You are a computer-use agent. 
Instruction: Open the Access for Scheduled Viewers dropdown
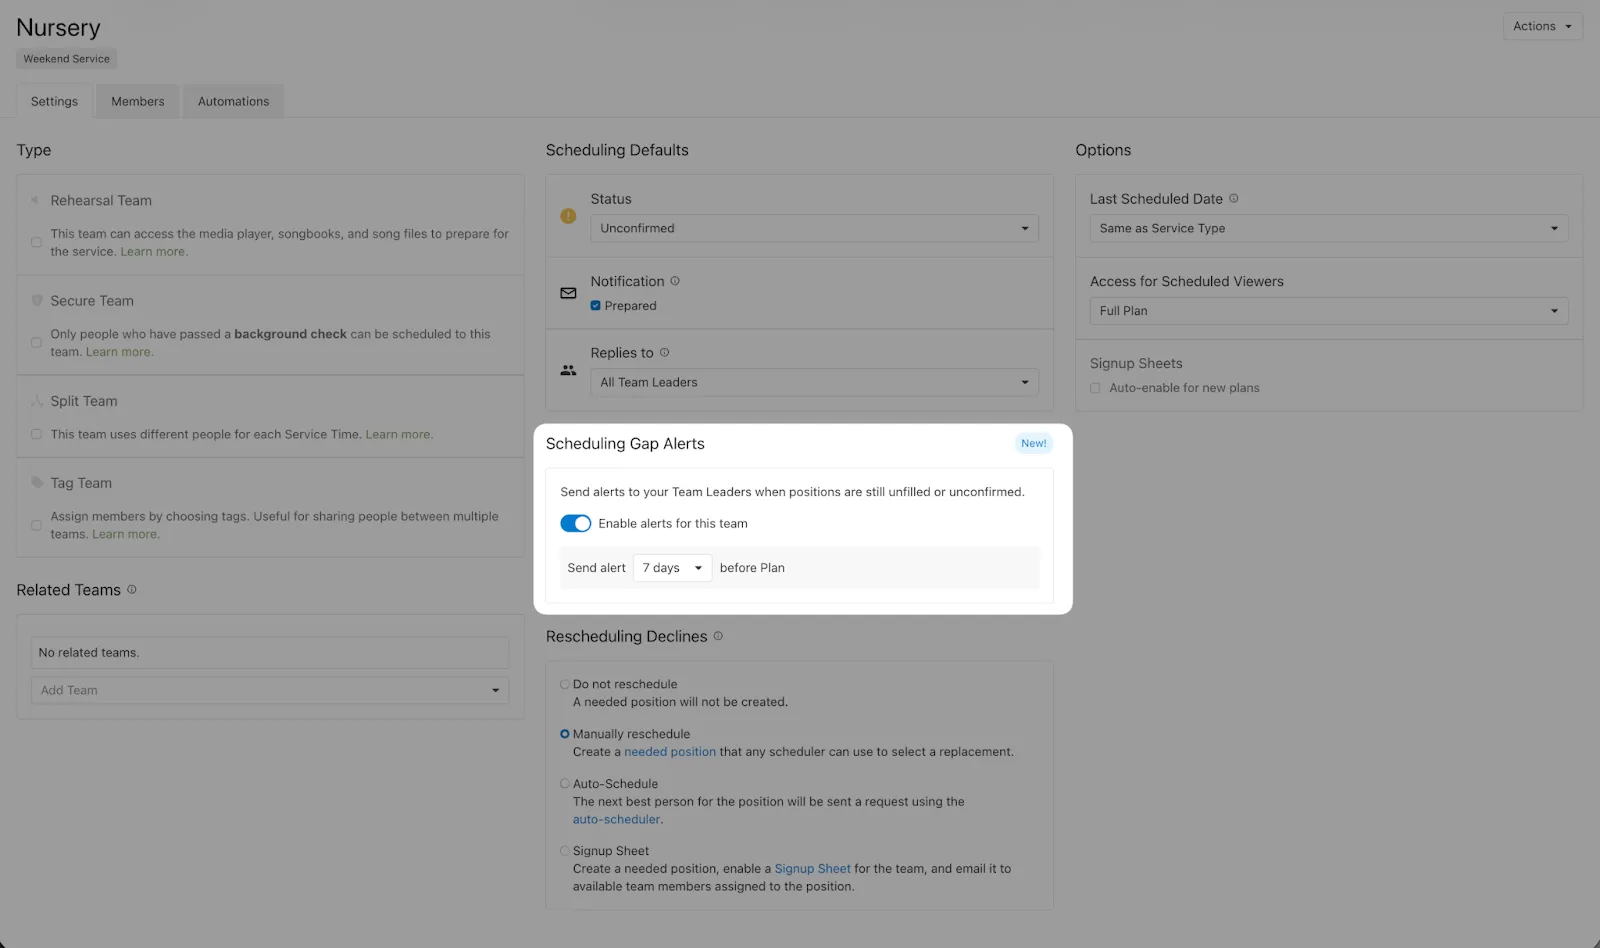(1328, 311)
